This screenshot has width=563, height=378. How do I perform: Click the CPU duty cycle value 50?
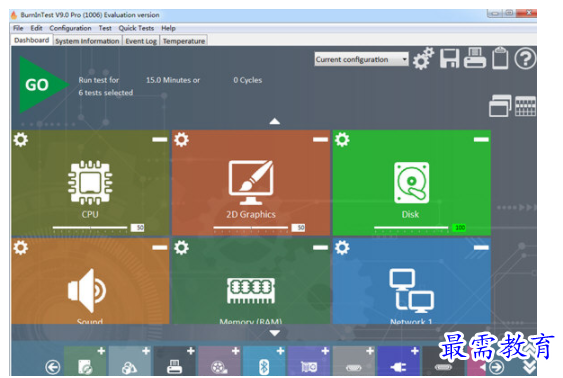point(138,228)
